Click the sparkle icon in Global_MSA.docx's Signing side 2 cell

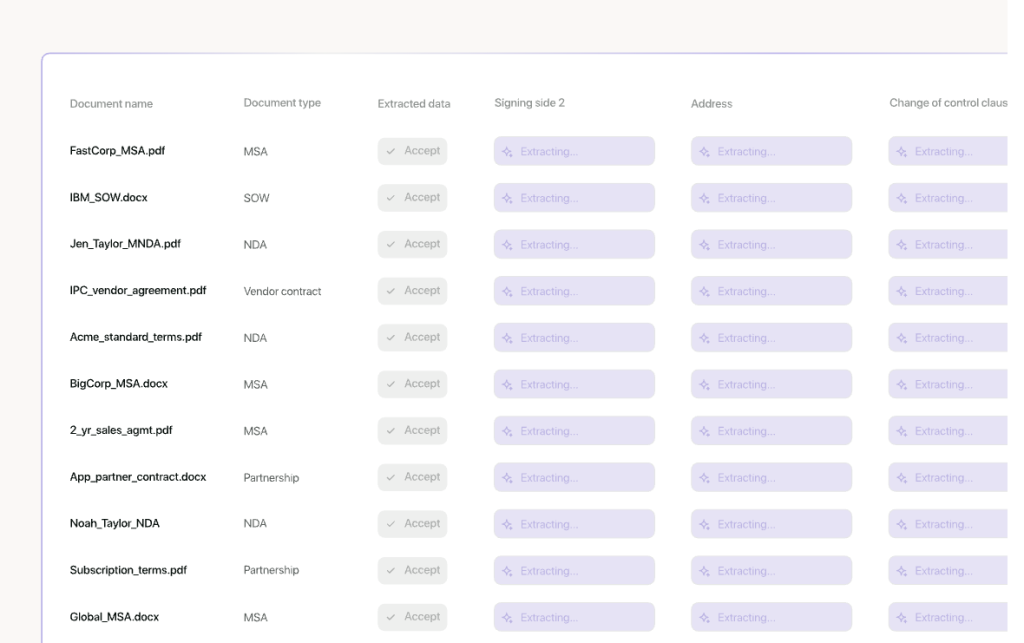click(507, 618)
